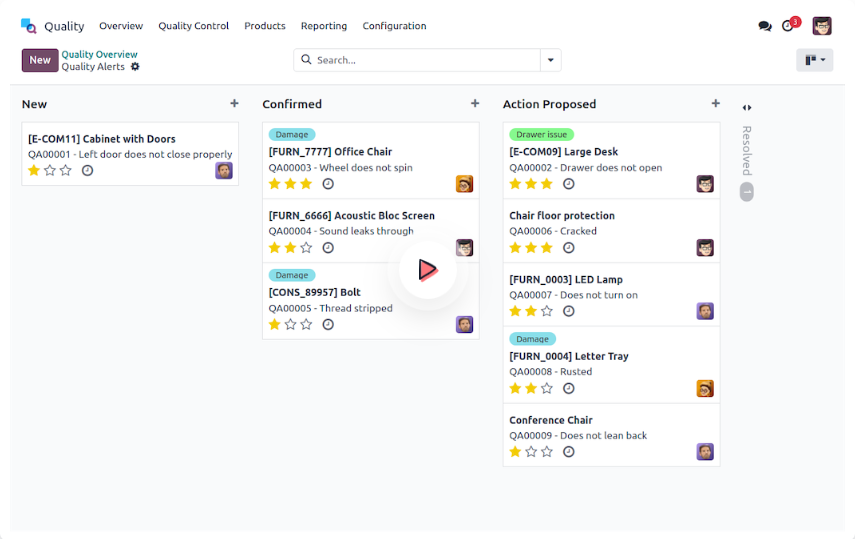Open the Reporting menu
The width and height of the screenshot is (855, 539).
(x=324, y=26)
